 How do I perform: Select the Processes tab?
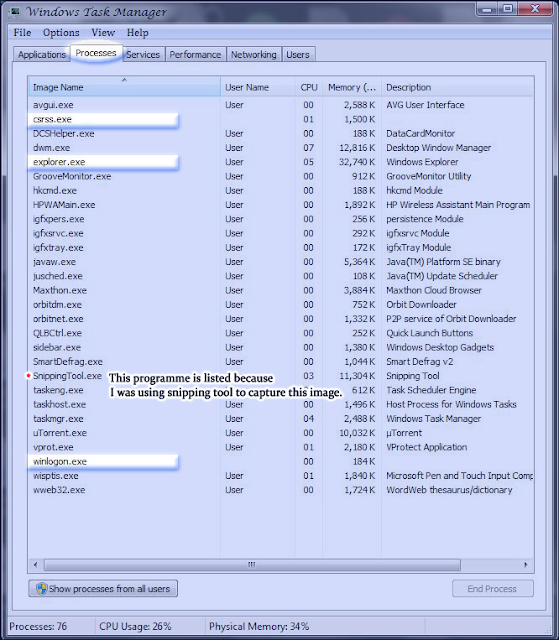pos(96,53)
